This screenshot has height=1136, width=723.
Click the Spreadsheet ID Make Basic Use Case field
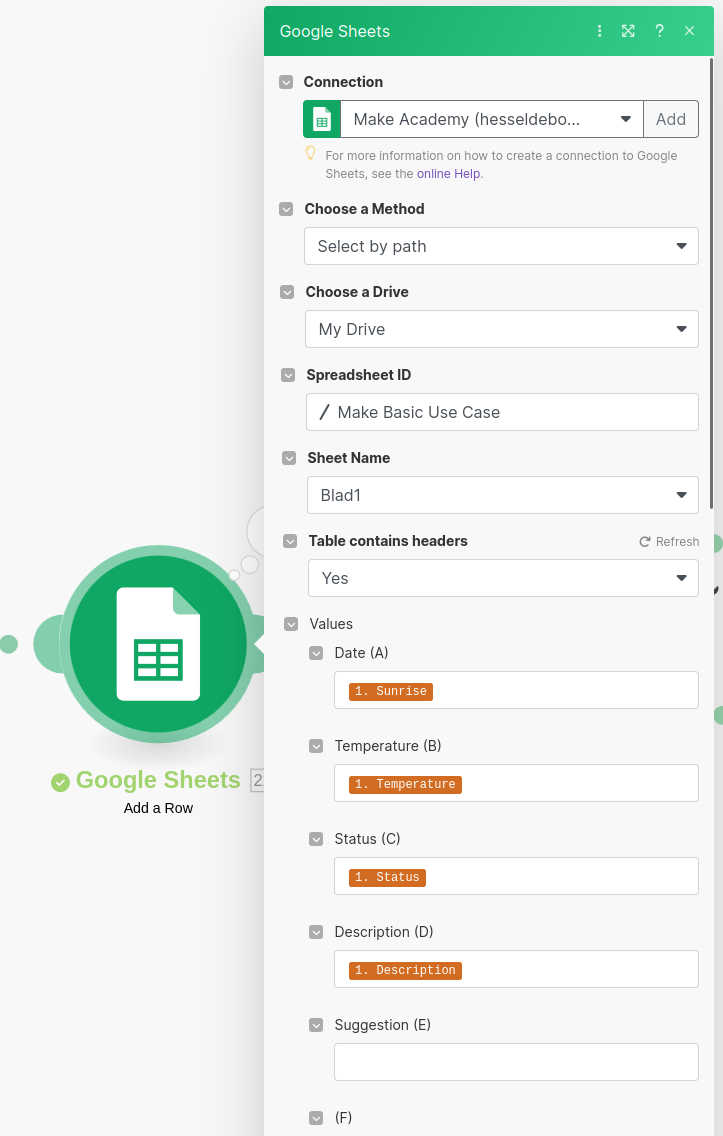click(x=503, y=412)
